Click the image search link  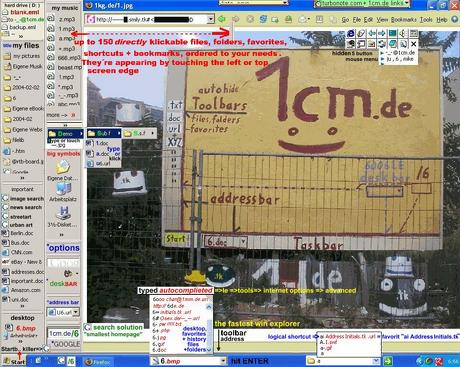coord(27,198)
